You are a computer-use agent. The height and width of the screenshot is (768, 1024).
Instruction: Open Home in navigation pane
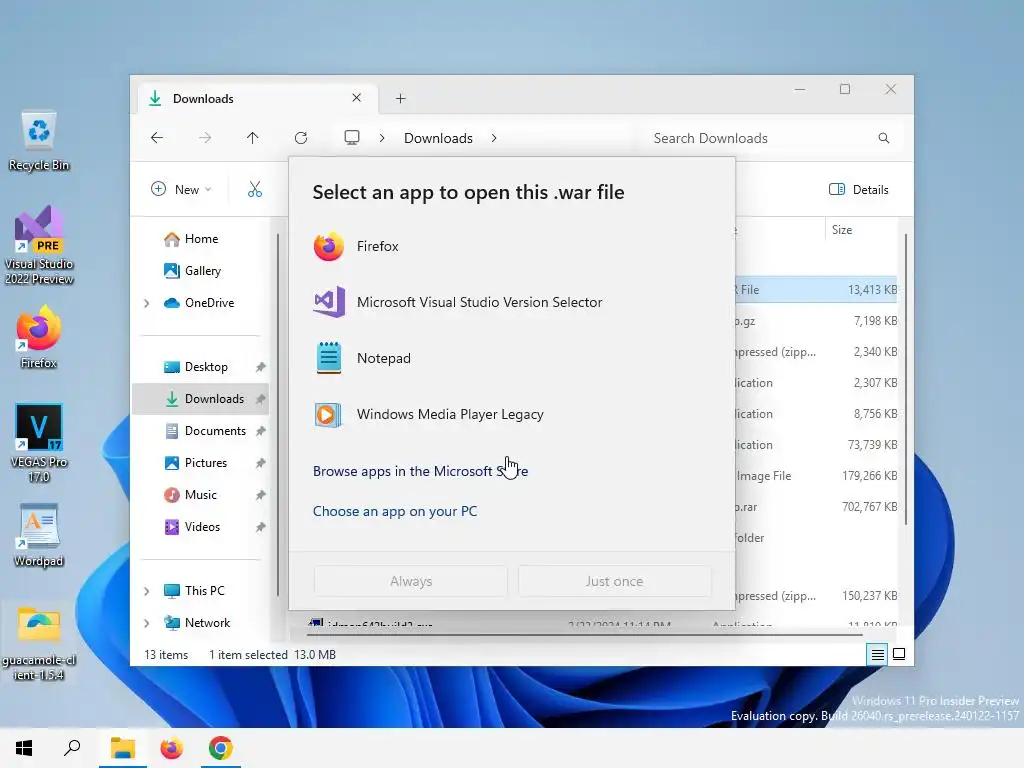202,239
